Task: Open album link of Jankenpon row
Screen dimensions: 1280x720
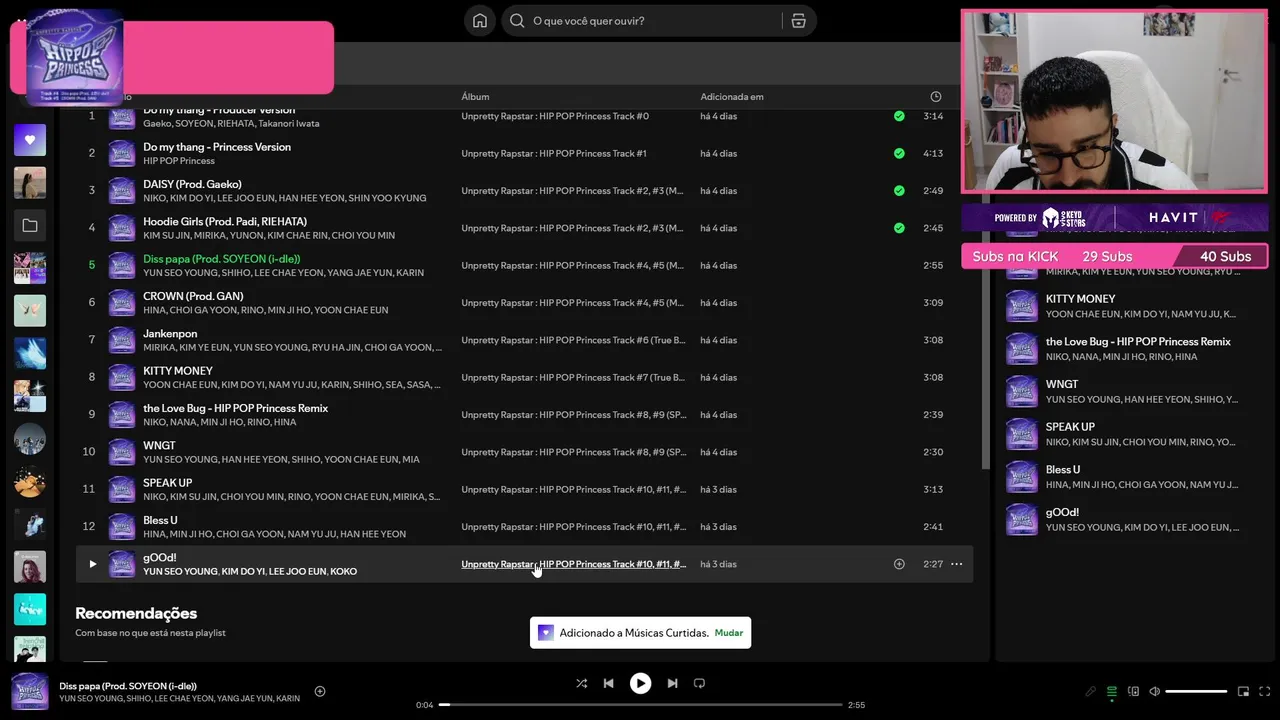Action: tap(574, 340)
